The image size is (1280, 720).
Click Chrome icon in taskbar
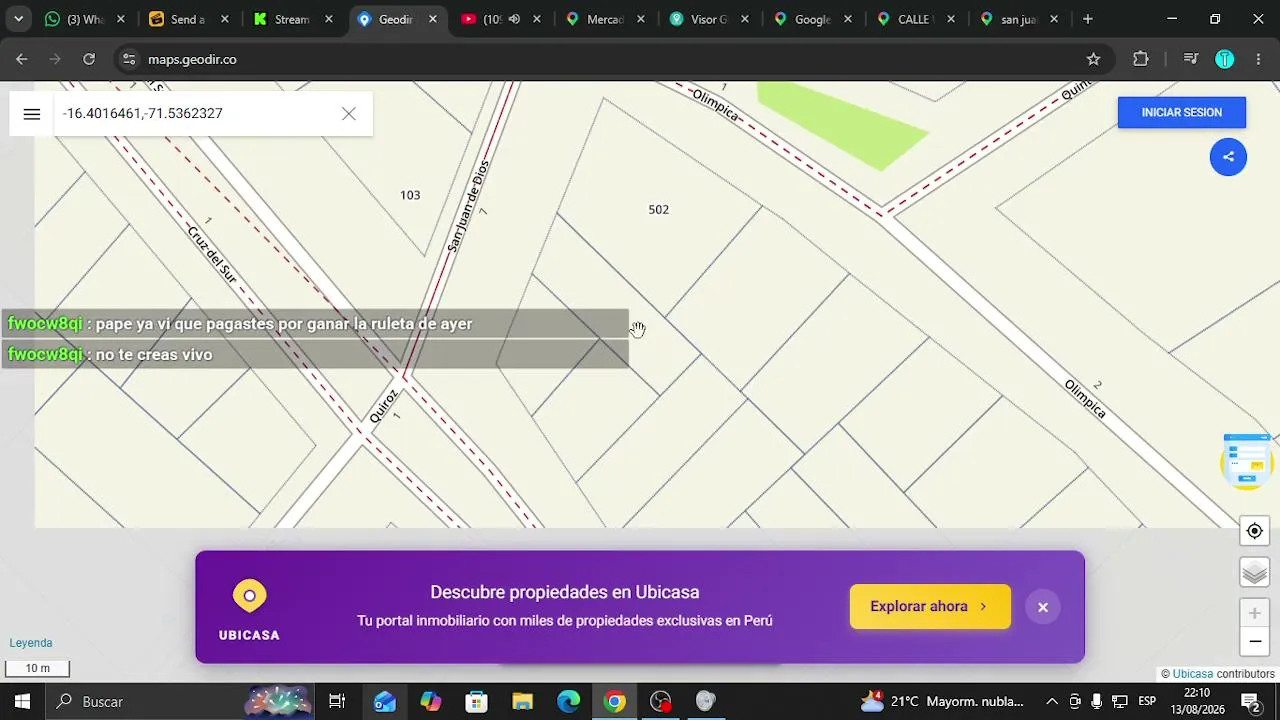point(614,701)
